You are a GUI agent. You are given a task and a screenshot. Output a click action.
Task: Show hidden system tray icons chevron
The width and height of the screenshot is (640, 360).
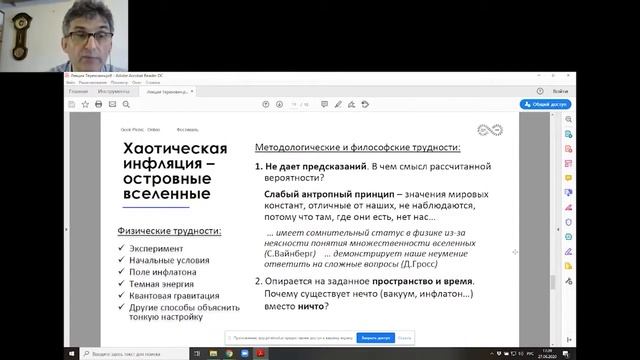click(491, 354)
